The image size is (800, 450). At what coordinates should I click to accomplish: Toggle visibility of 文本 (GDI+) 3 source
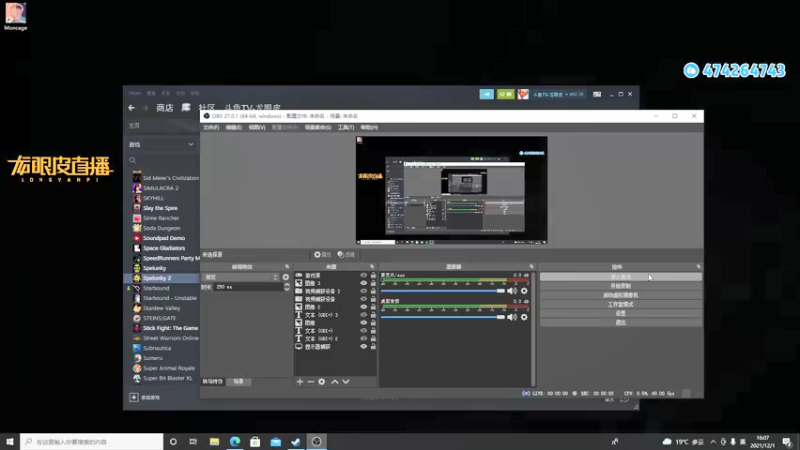(364, 315)
